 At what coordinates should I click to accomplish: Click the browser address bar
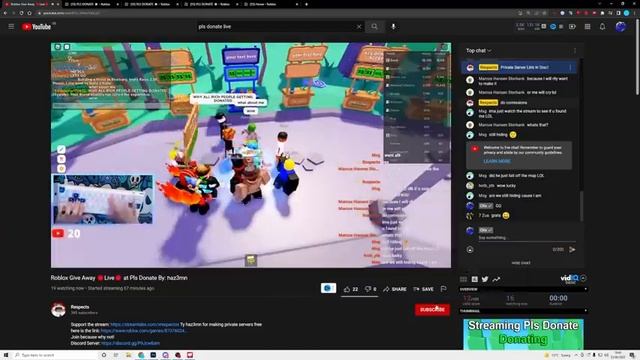click(x=273, y=13)
